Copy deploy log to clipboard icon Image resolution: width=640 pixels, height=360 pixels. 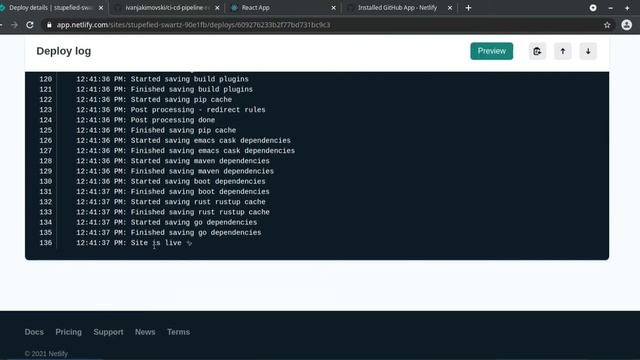[x=537, y=51]
